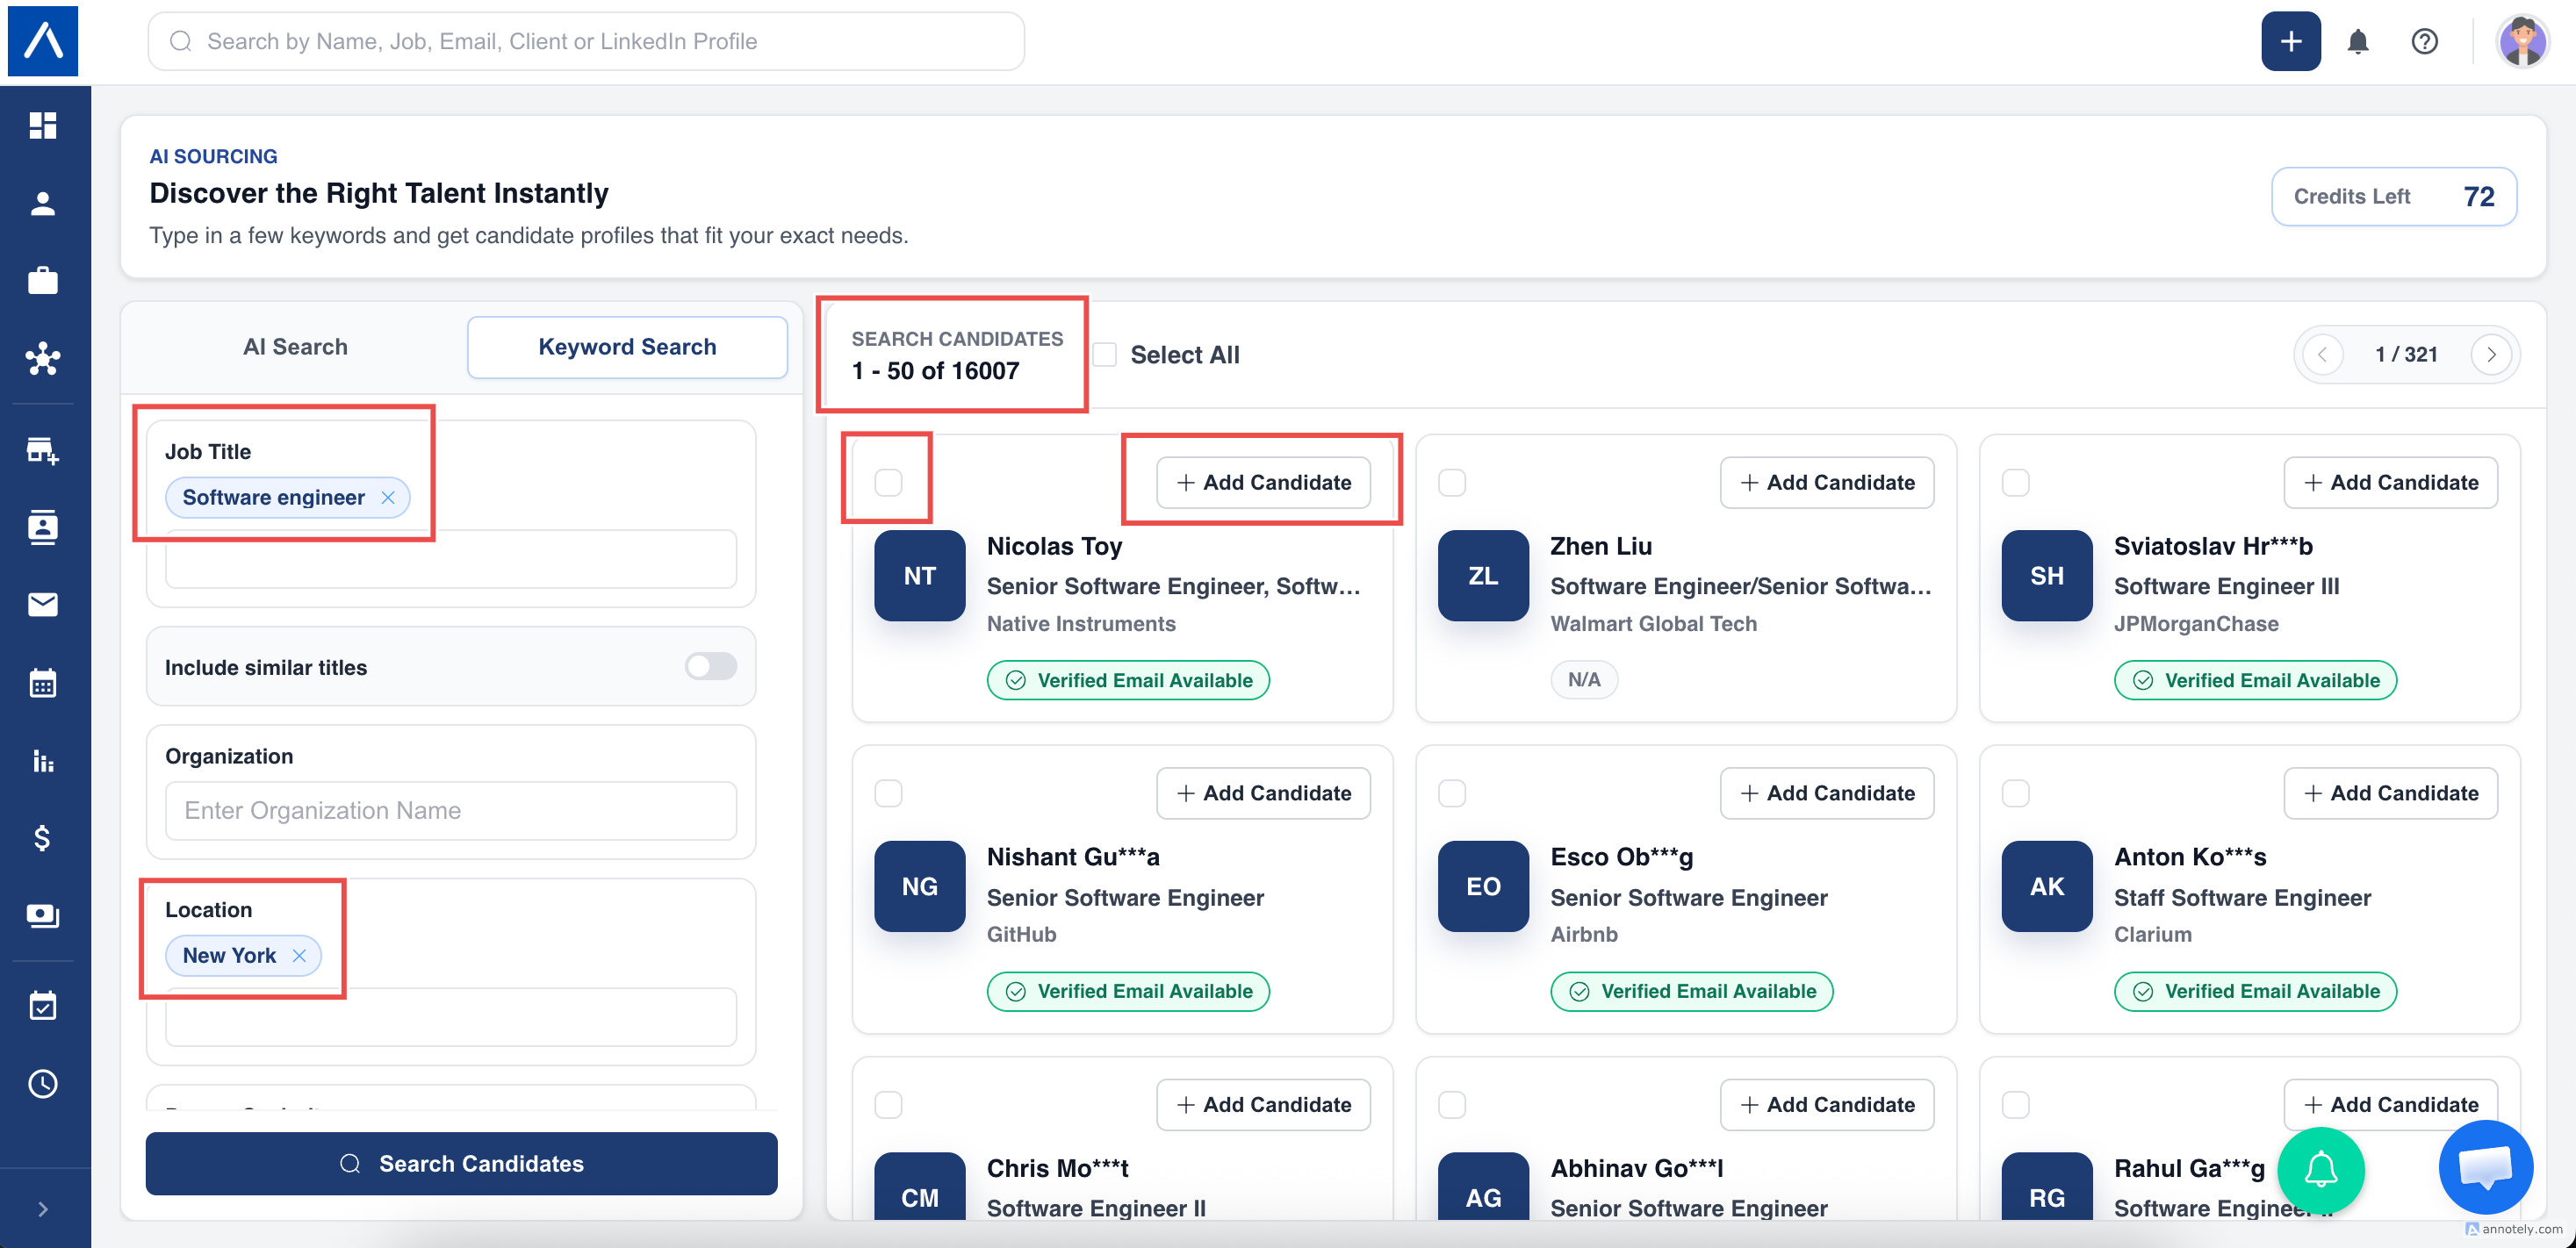Screen dimensions: 2576x1248
Task: Select Zhen Liu's checkbox
Action: coord(1452,482)
